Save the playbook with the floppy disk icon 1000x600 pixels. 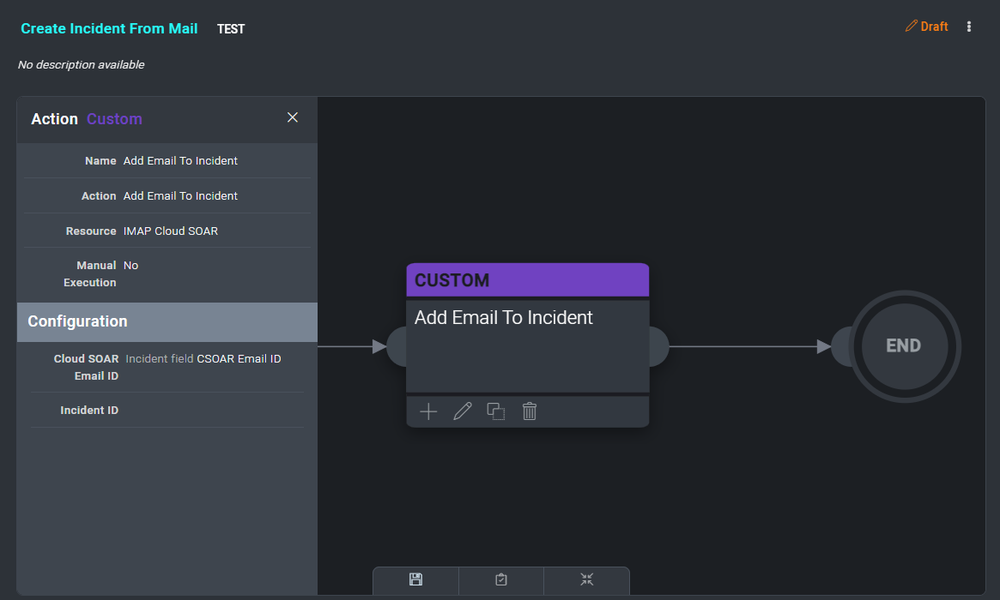pos(416,580)
